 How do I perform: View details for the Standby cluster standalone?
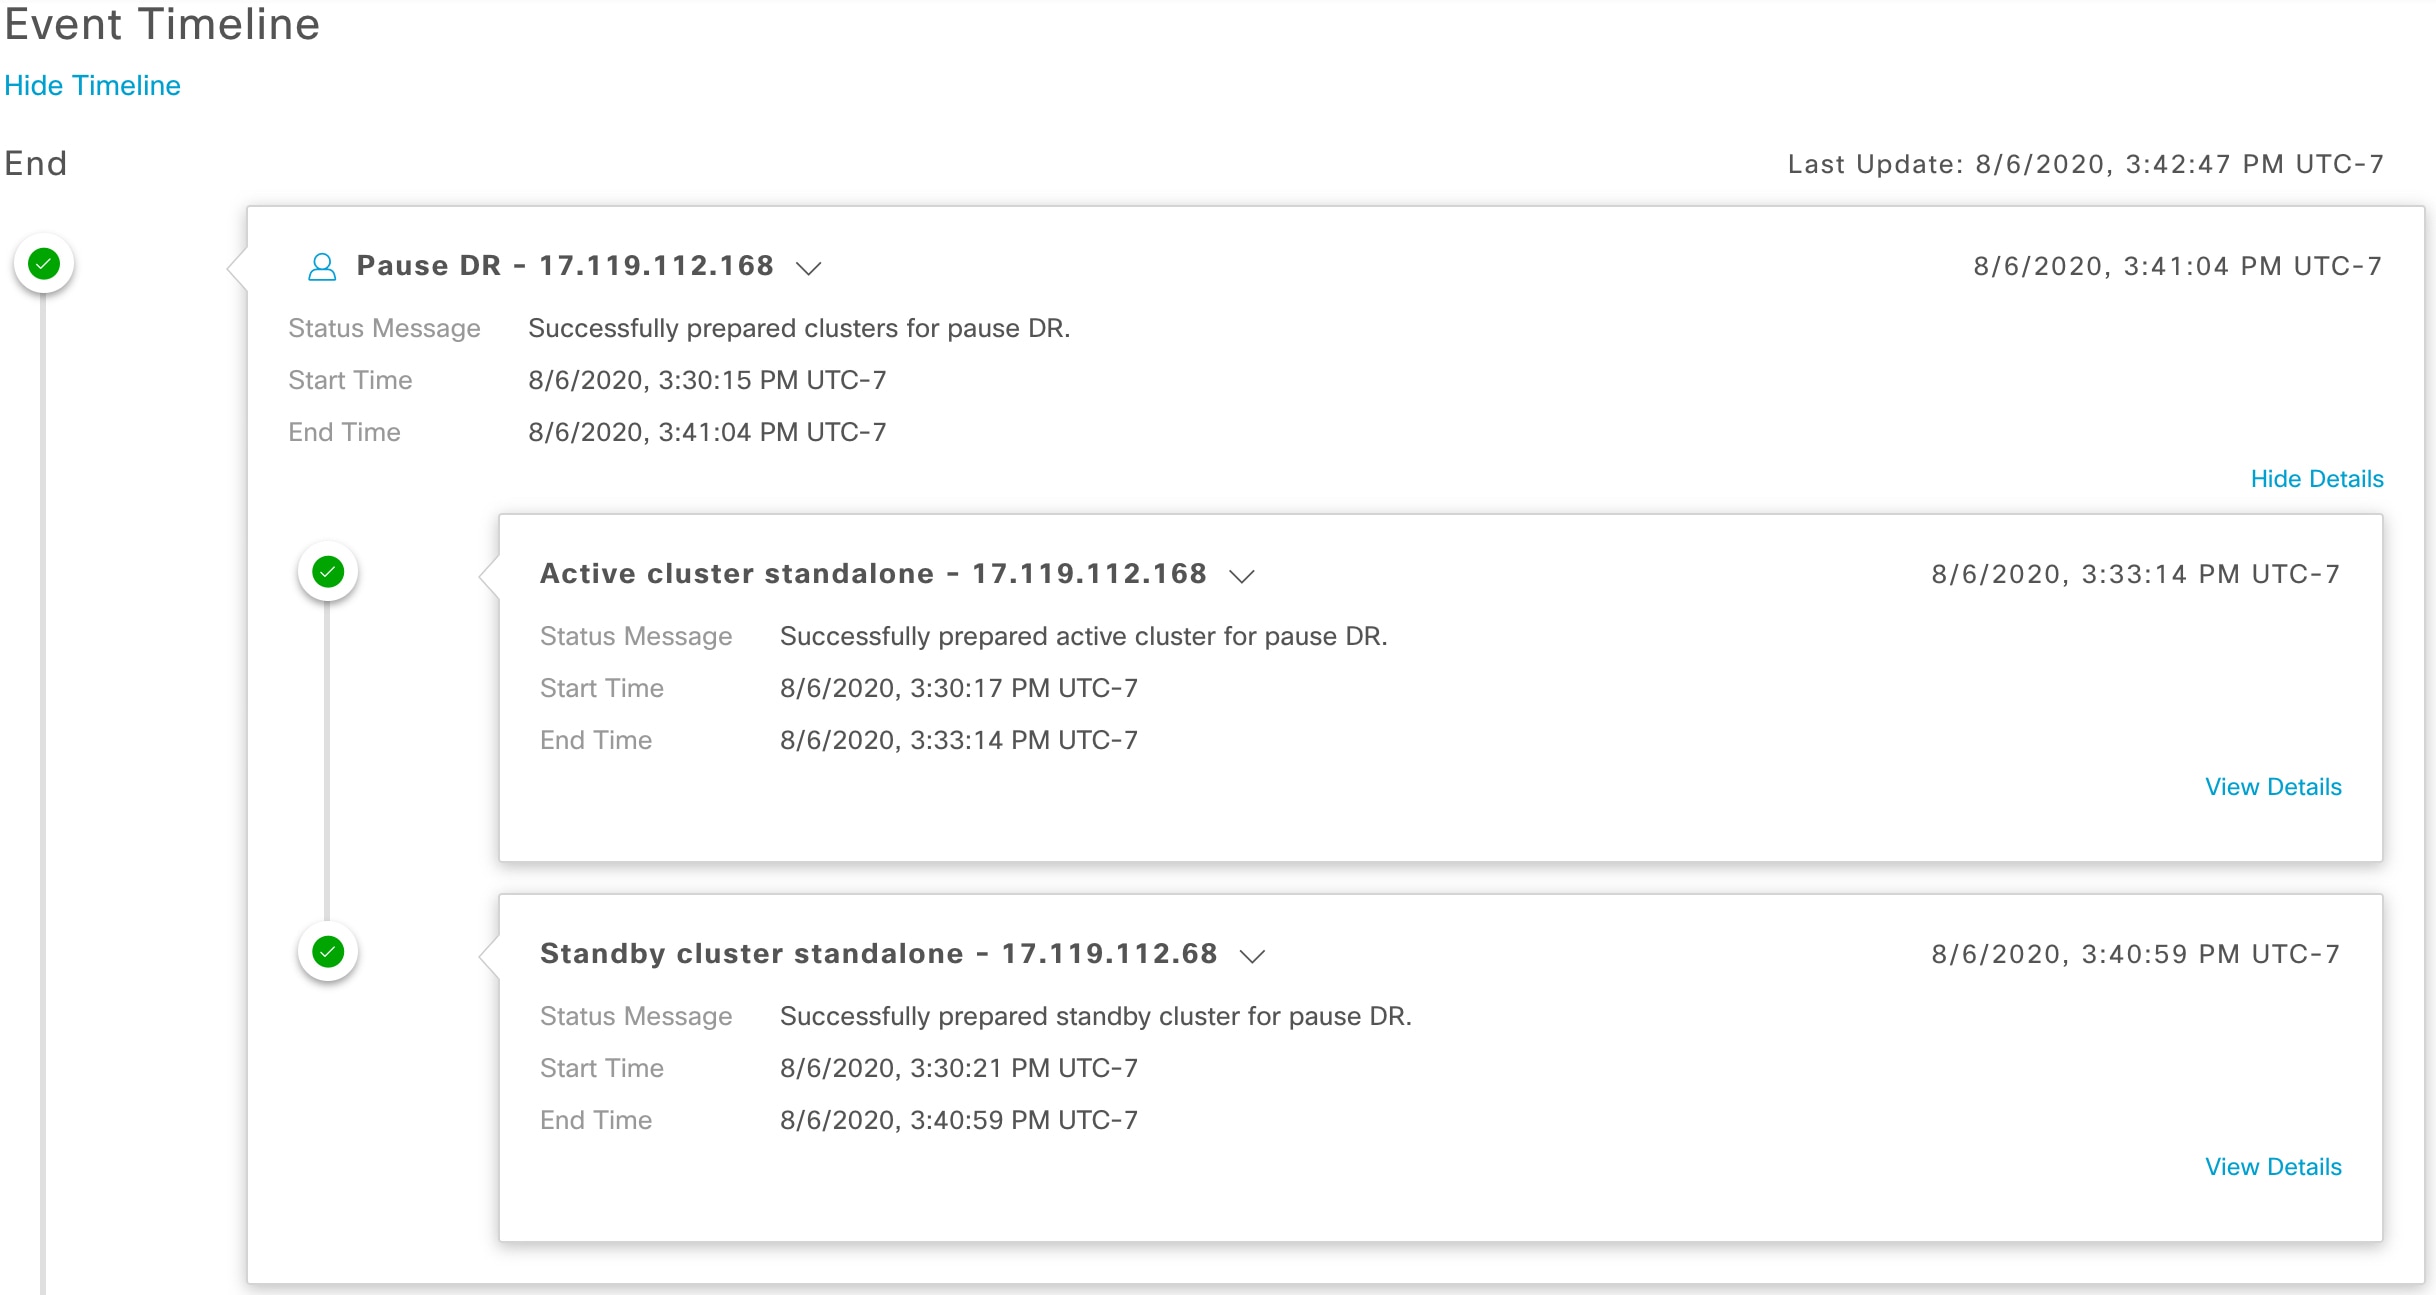coord(2273,1167)
